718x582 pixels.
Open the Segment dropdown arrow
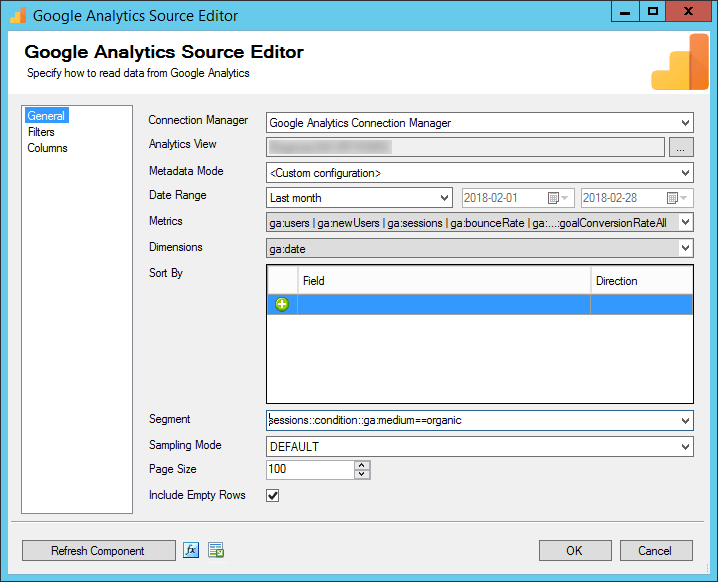(x=685, y=420)
